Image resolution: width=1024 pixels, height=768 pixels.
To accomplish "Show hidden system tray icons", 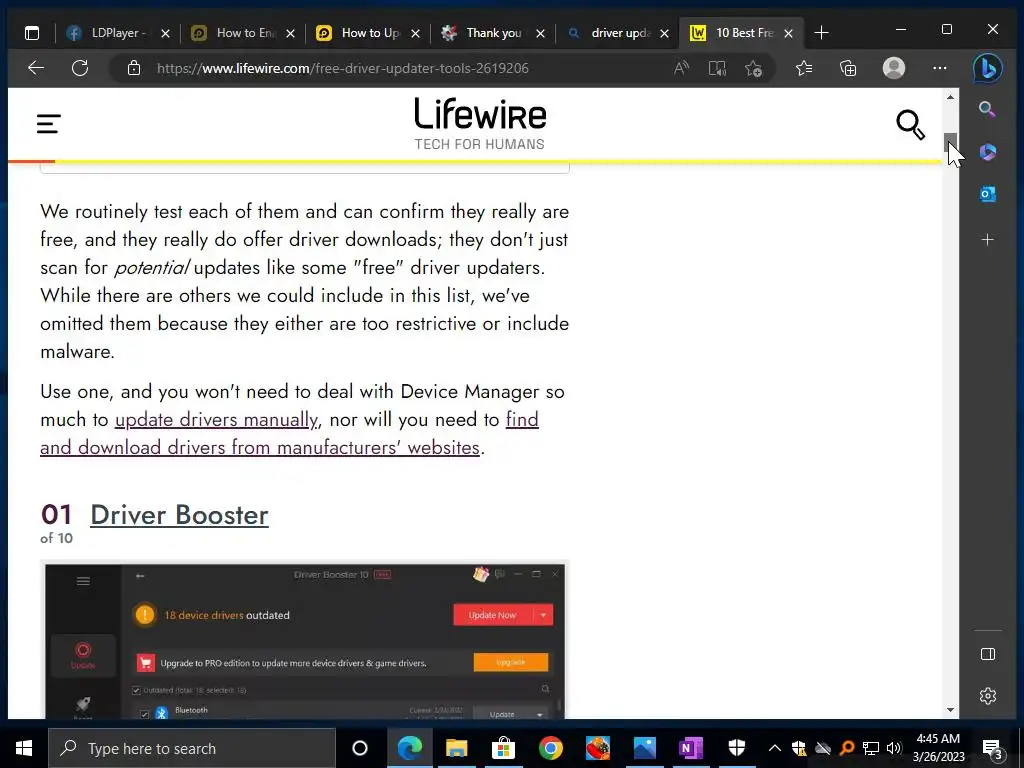I will (775, 748).
